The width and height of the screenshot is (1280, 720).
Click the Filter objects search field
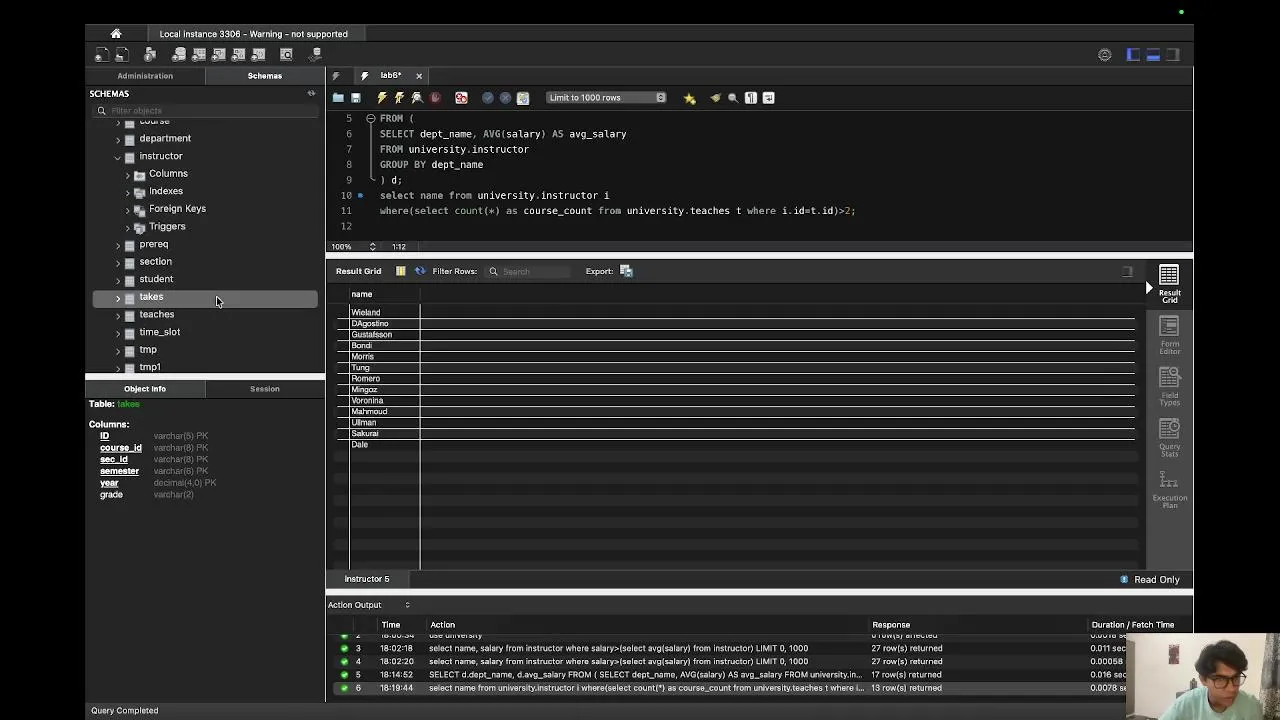point(205,110)
